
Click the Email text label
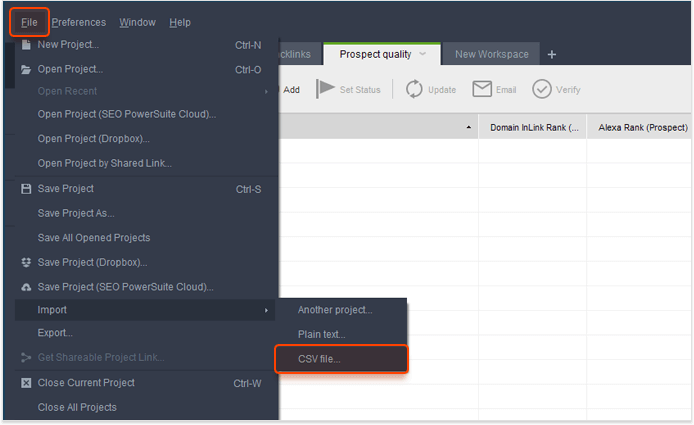pos(506,90)
